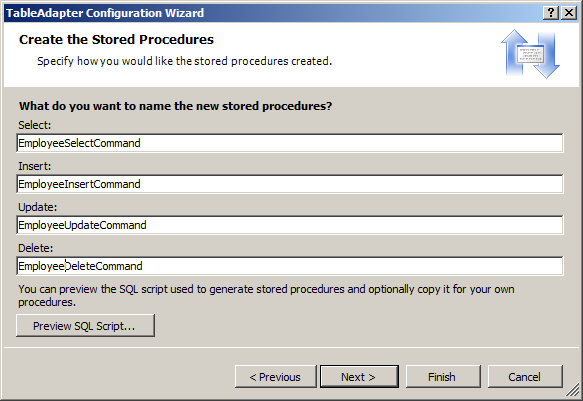The width and height of the screenshot is (583, 401).
Task: Click the Insert: field label
Action: pyautogui.click(x=35, y=166)
